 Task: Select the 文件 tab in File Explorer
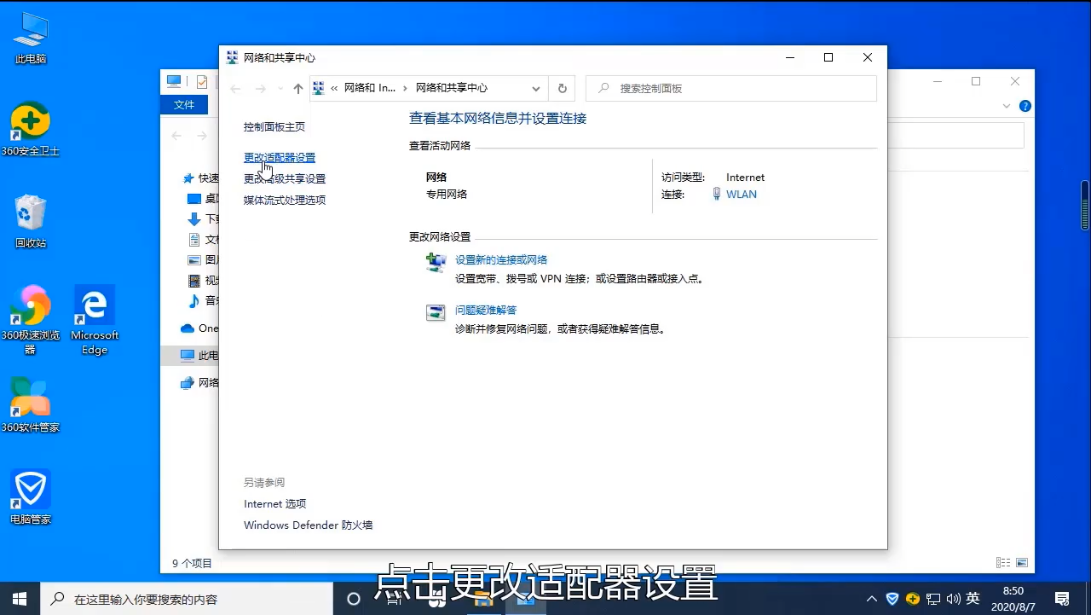click(184, 104)
